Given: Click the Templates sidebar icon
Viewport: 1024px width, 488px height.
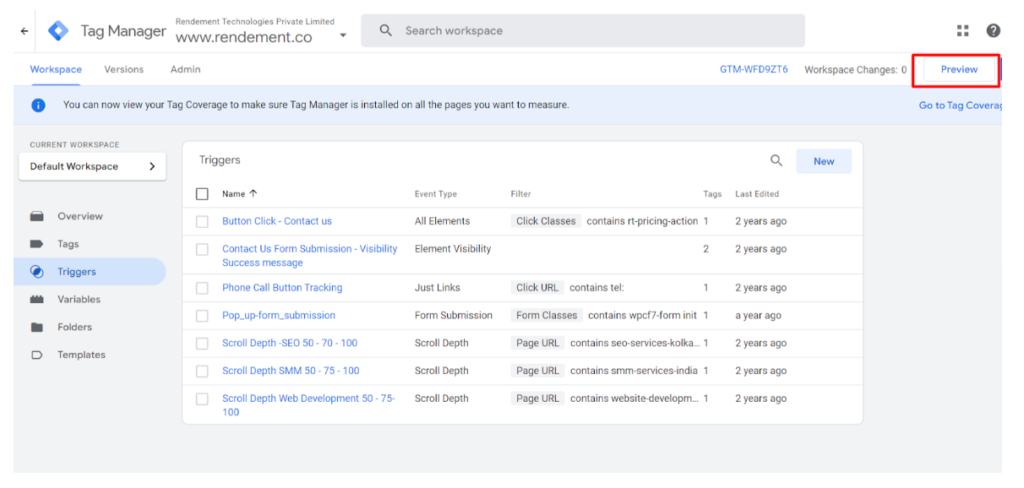Looking at the screenshot, I should 37,355.
